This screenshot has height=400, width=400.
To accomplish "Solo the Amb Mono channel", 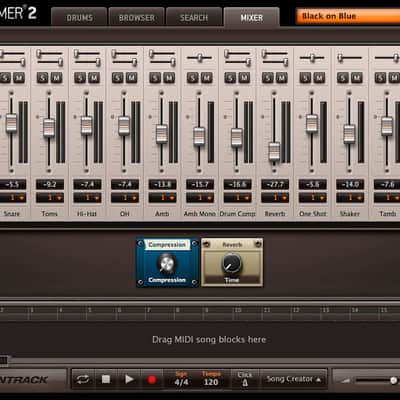I will coord(193,78).
